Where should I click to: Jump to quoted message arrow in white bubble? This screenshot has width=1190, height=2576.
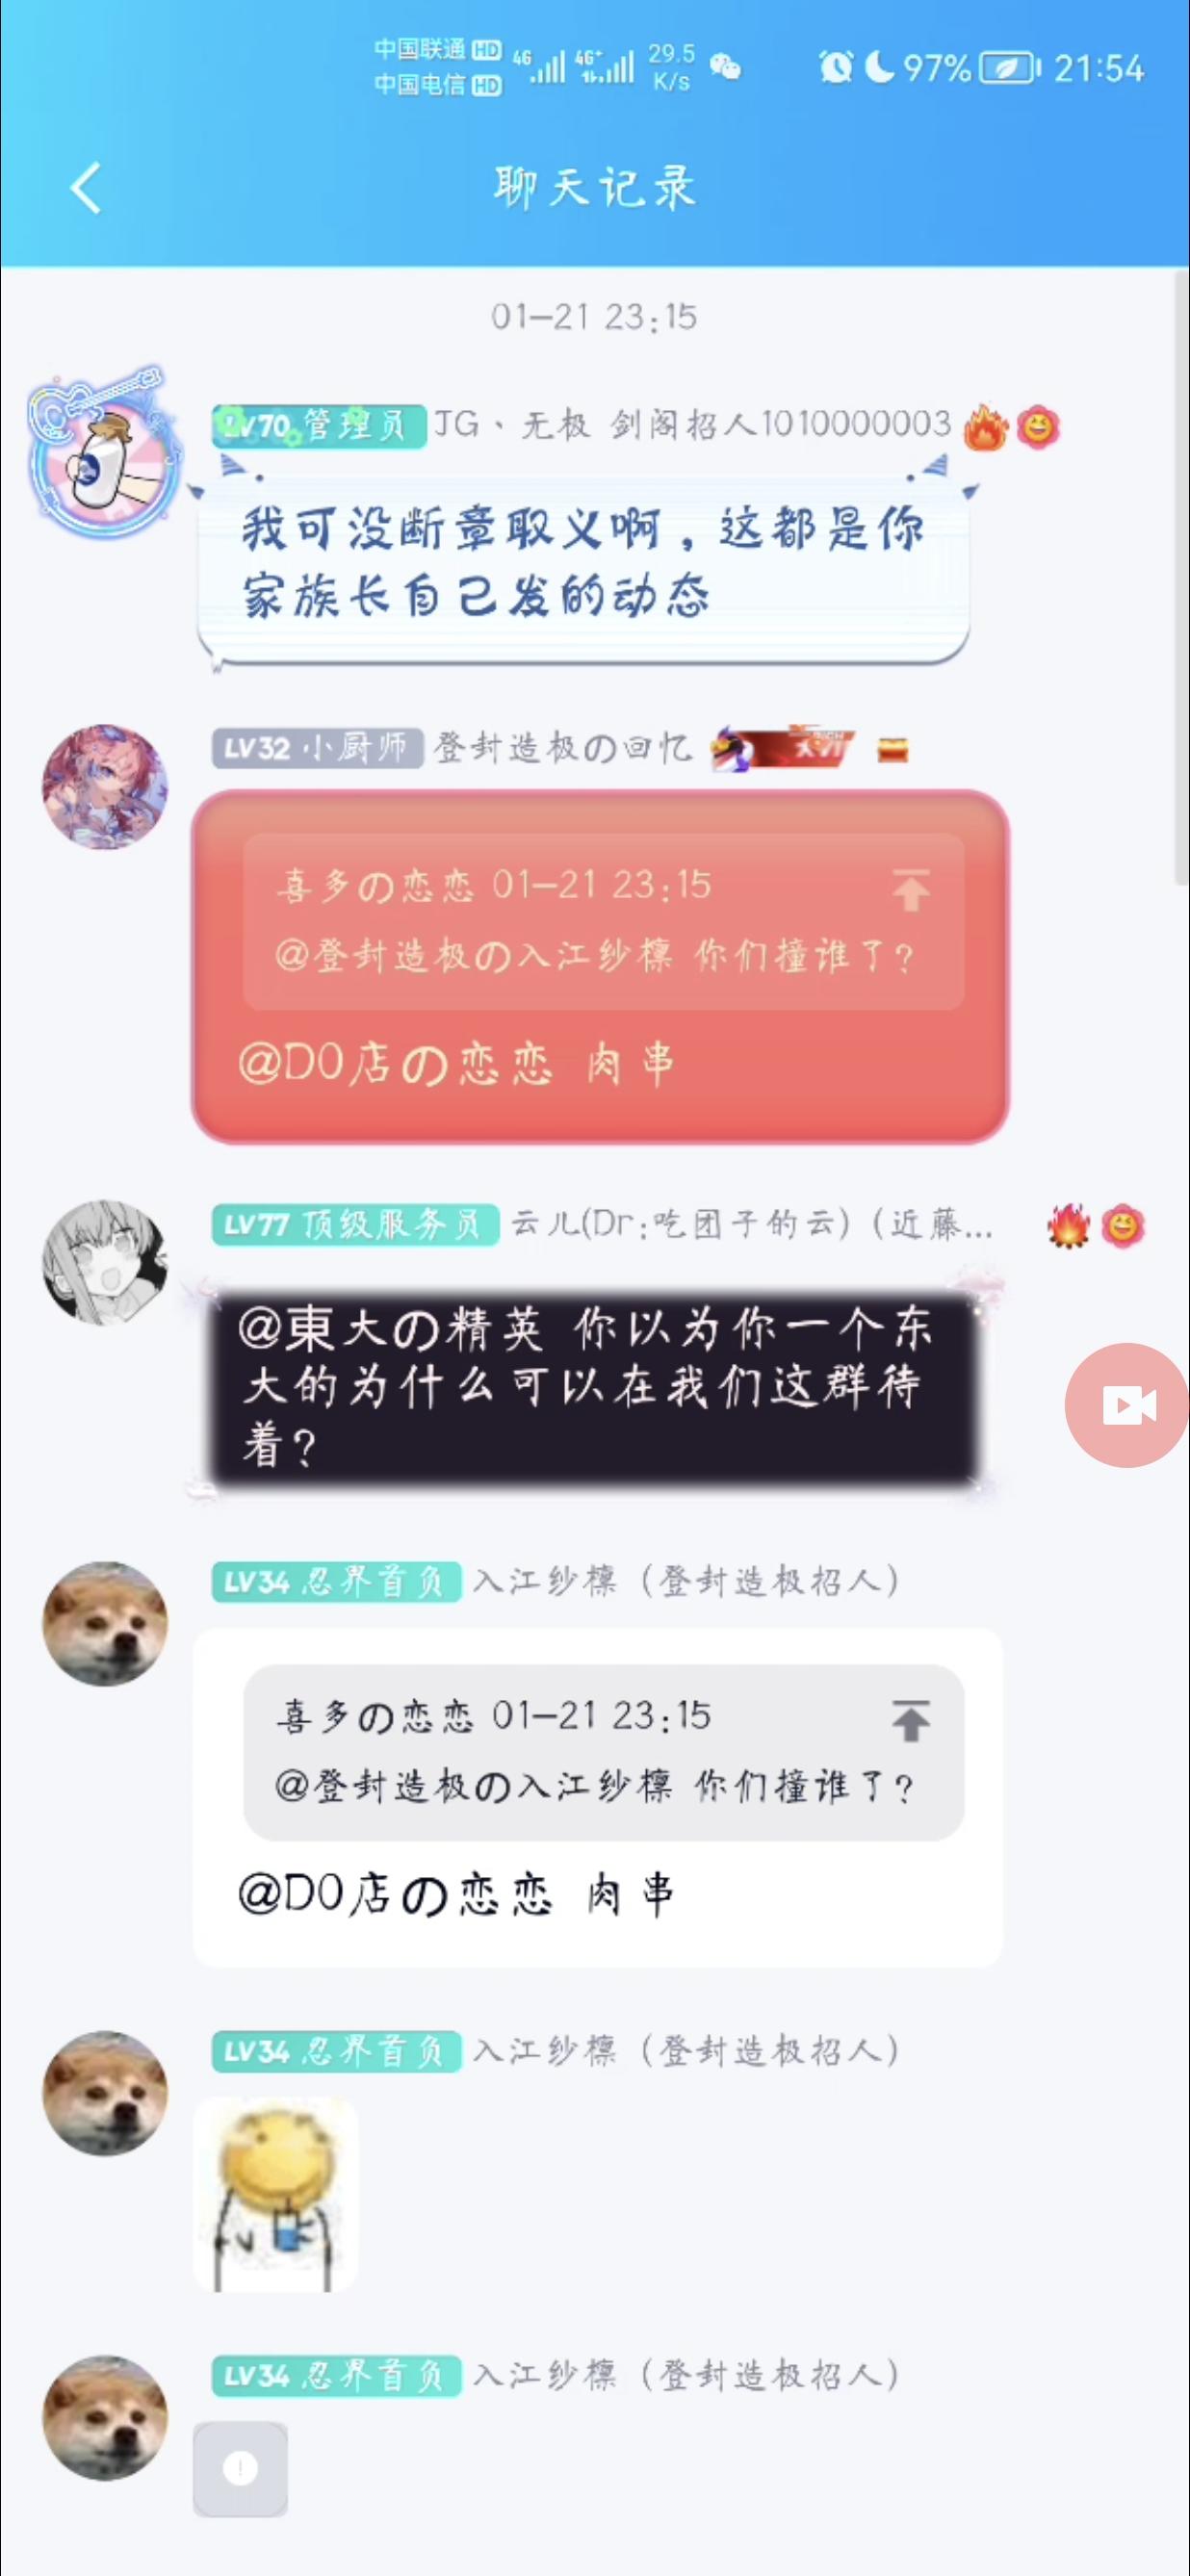(x=910, y=1720)
